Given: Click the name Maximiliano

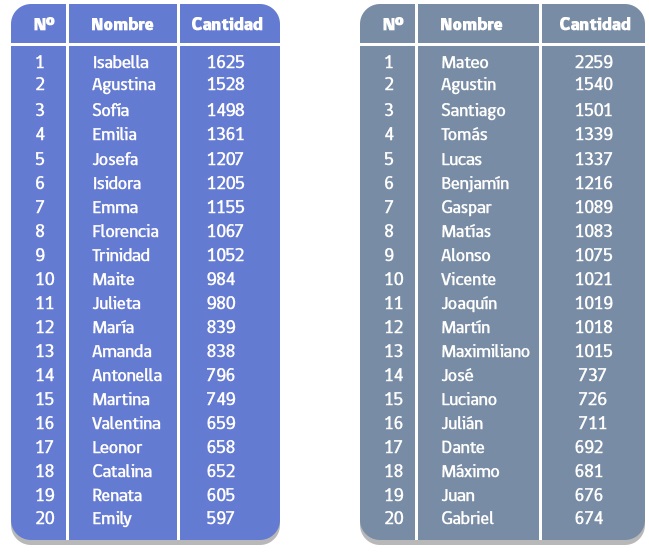Looking at the screenshot, I should [485, 351].
